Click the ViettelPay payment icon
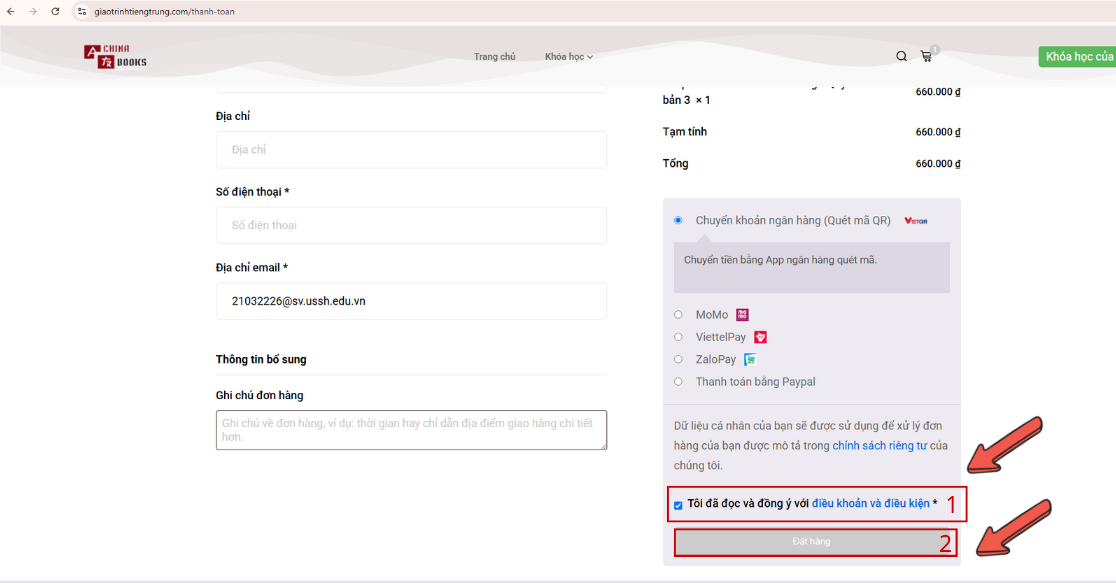Screen dimensions: 1116x583 point(759,337)
